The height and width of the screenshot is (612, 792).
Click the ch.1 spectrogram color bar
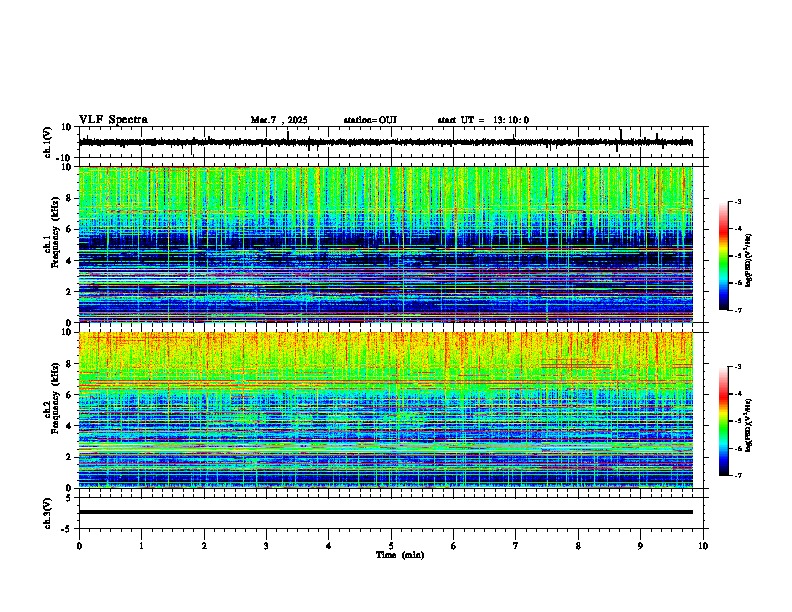pos(724,256)
